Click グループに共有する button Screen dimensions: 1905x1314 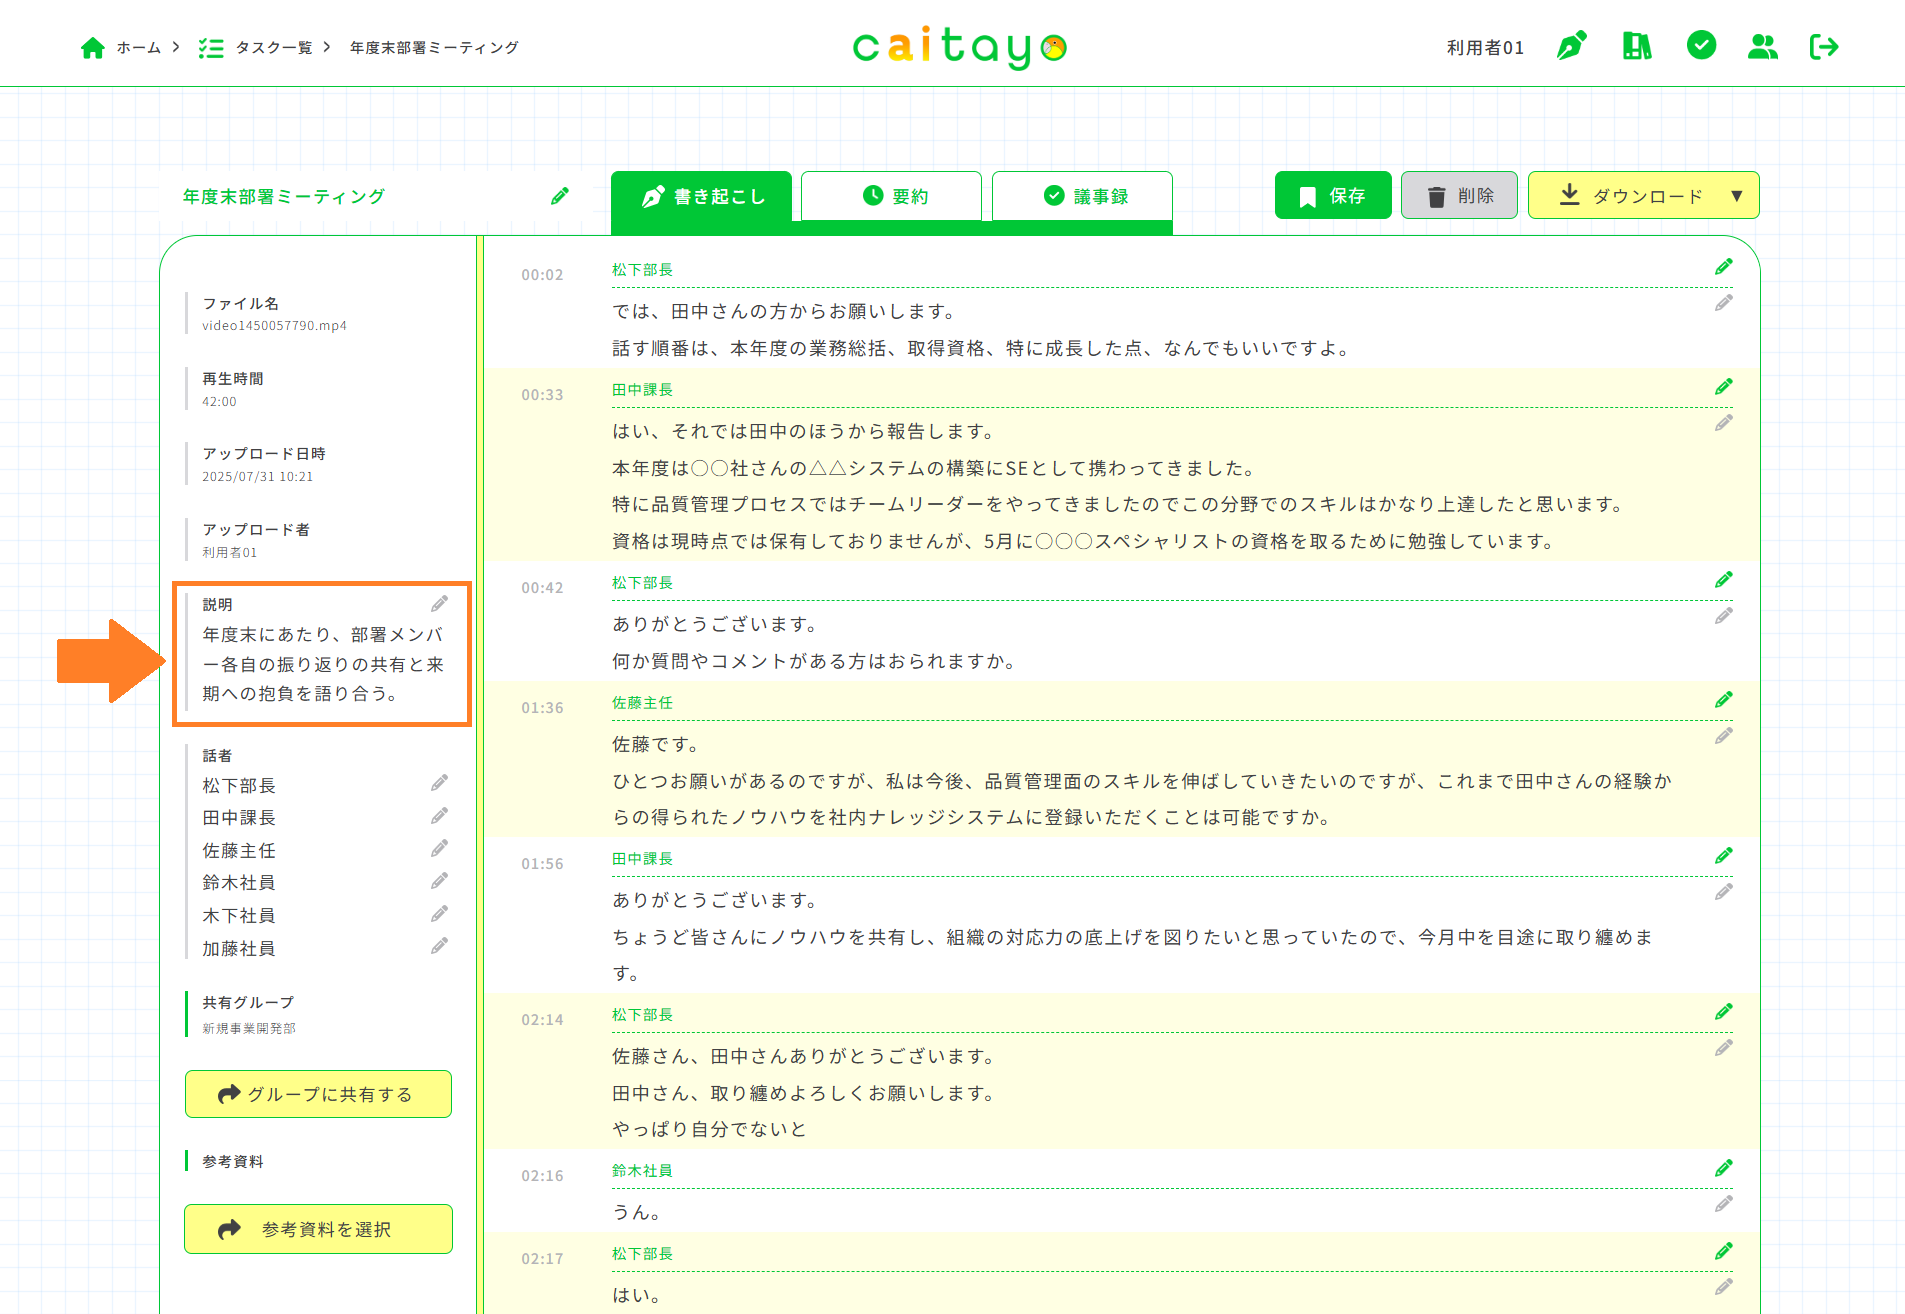click(x=318, y=1094)
